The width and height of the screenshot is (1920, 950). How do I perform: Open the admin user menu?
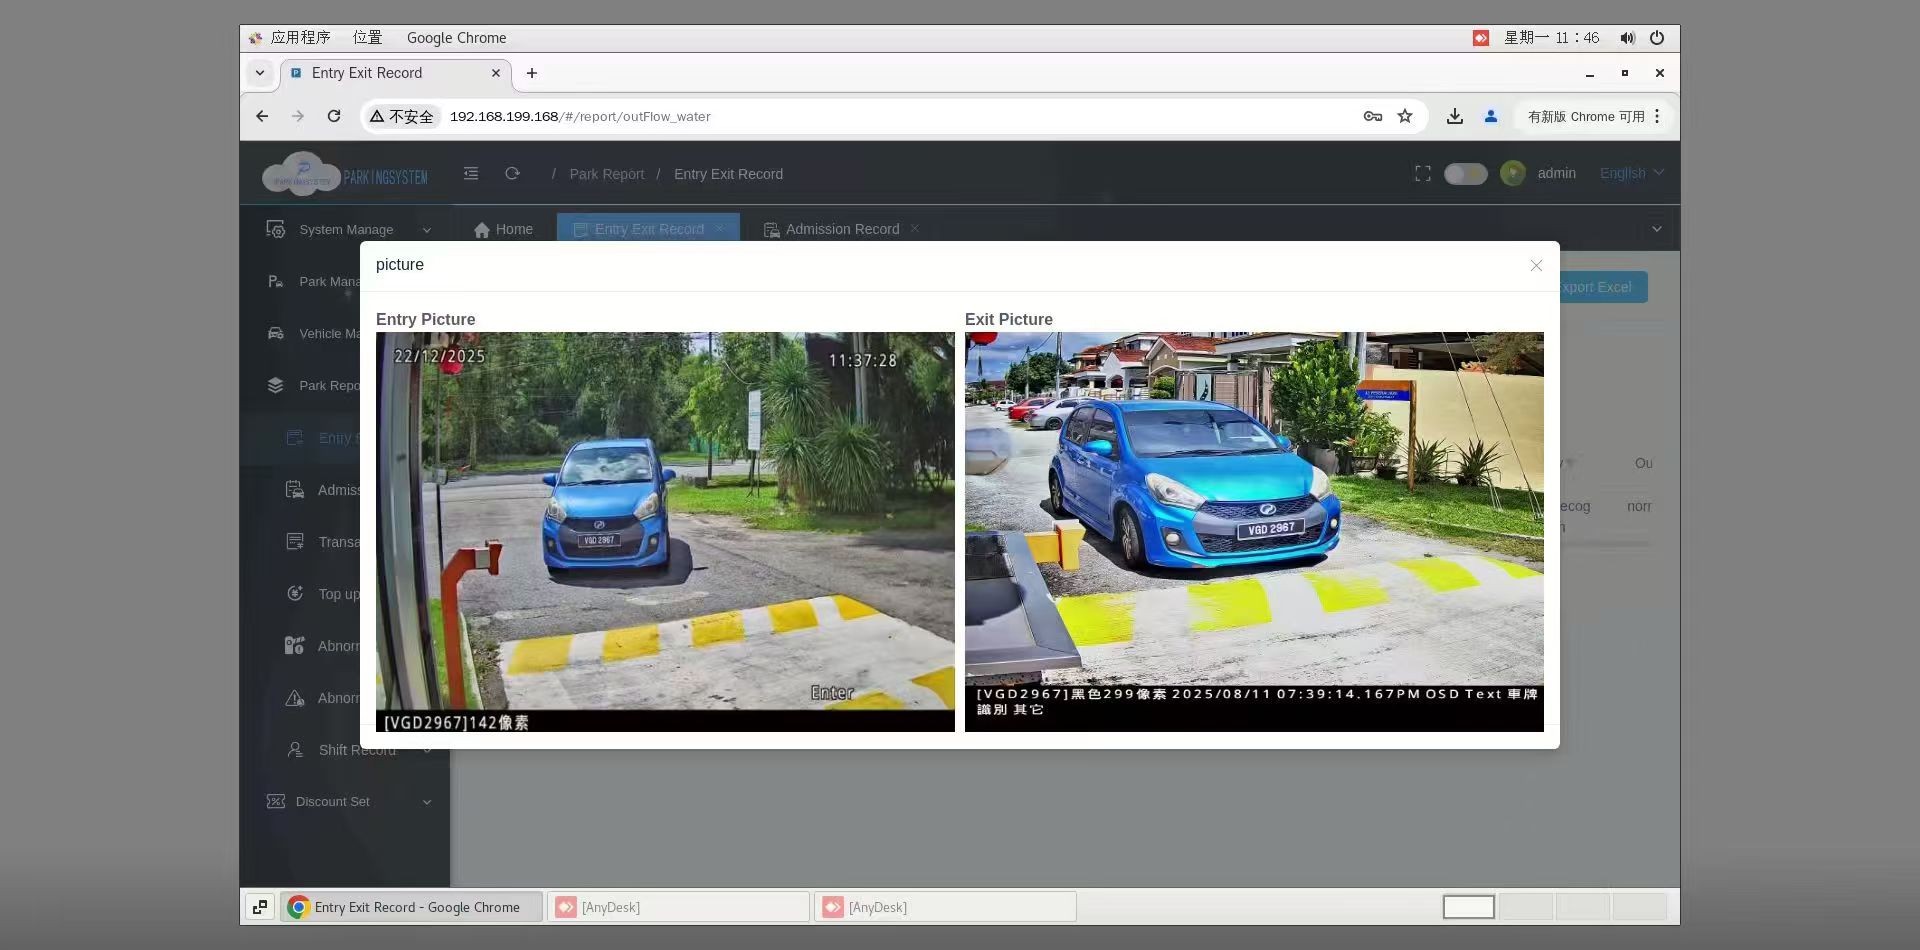point(1556,173)
